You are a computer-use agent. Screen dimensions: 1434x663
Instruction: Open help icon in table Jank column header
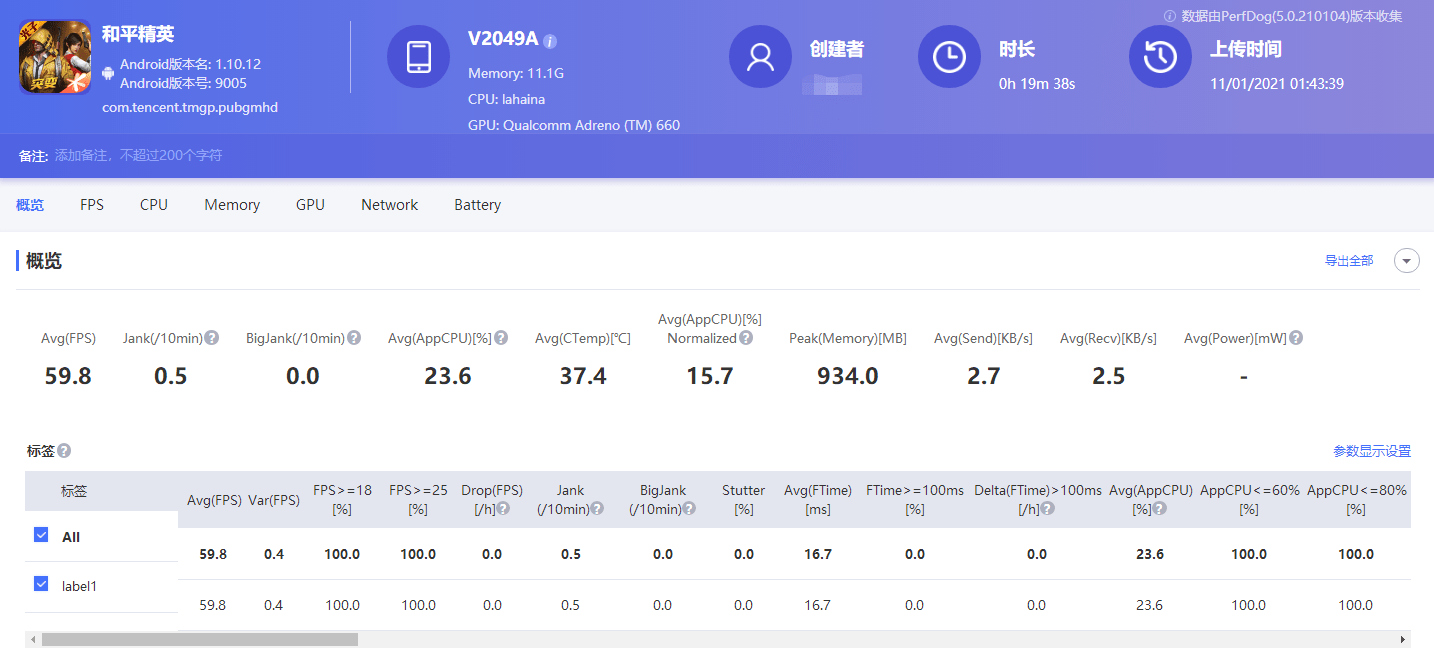coord(597,508)
